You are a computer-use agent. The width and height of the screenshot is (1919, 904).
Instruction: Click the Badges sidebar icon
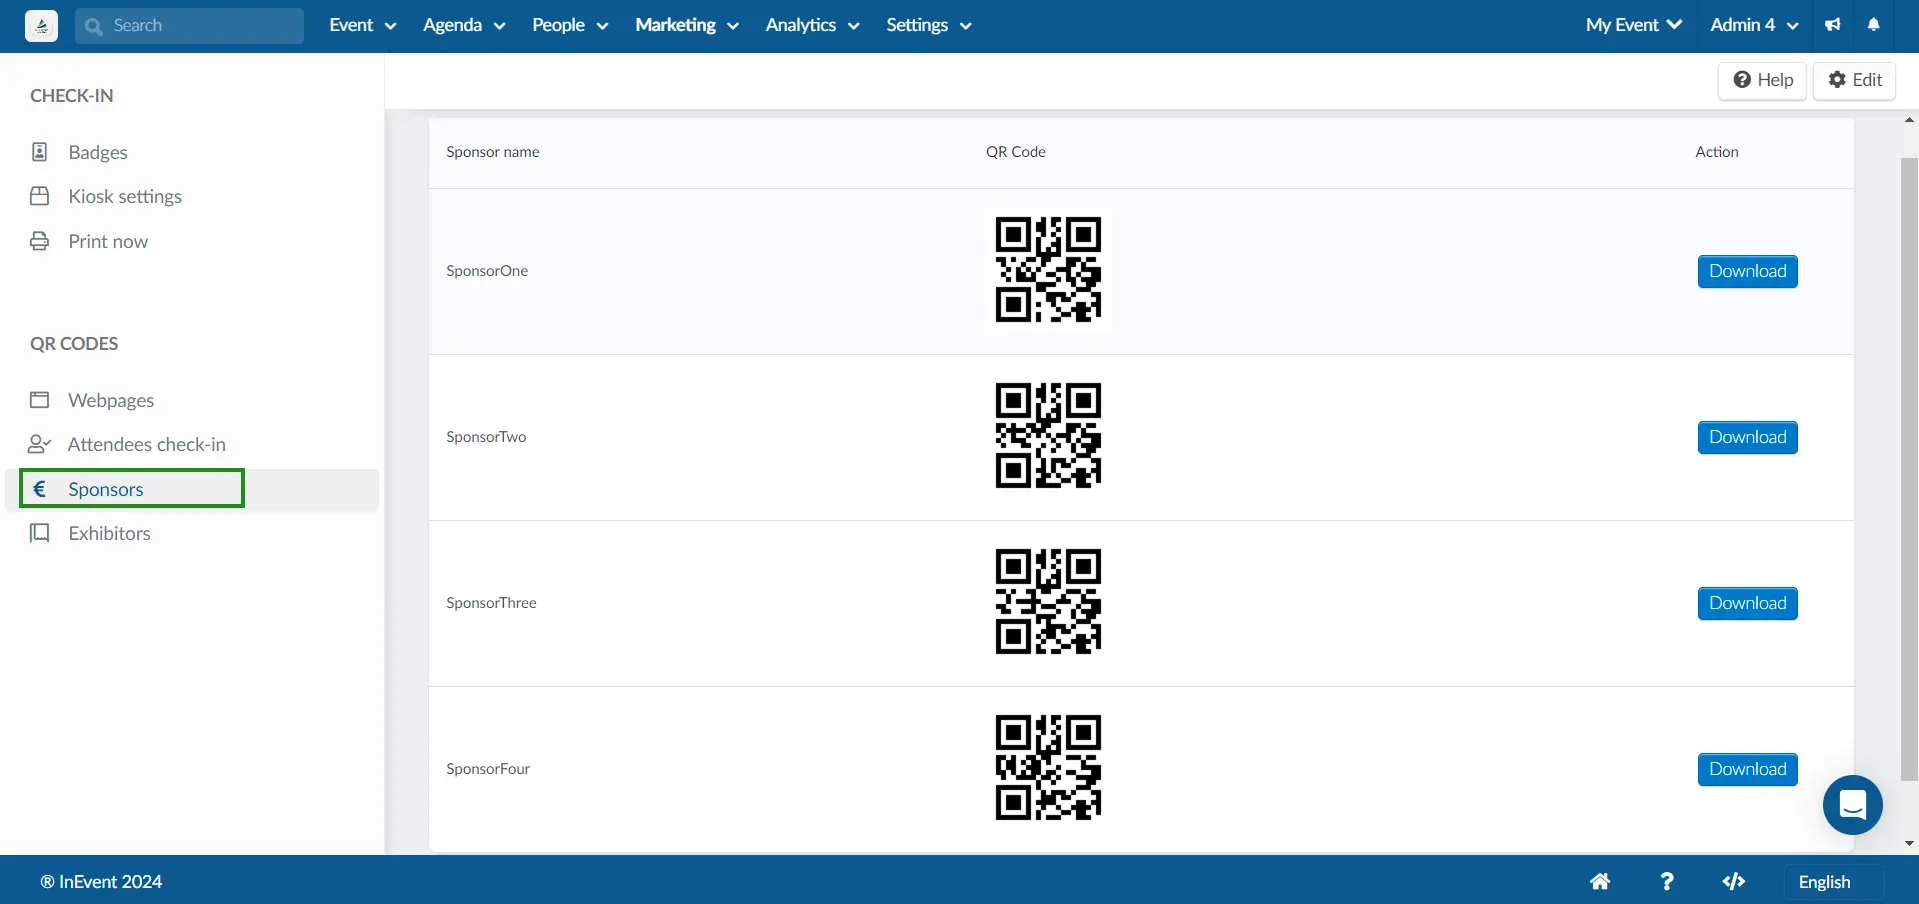point(40,152)
